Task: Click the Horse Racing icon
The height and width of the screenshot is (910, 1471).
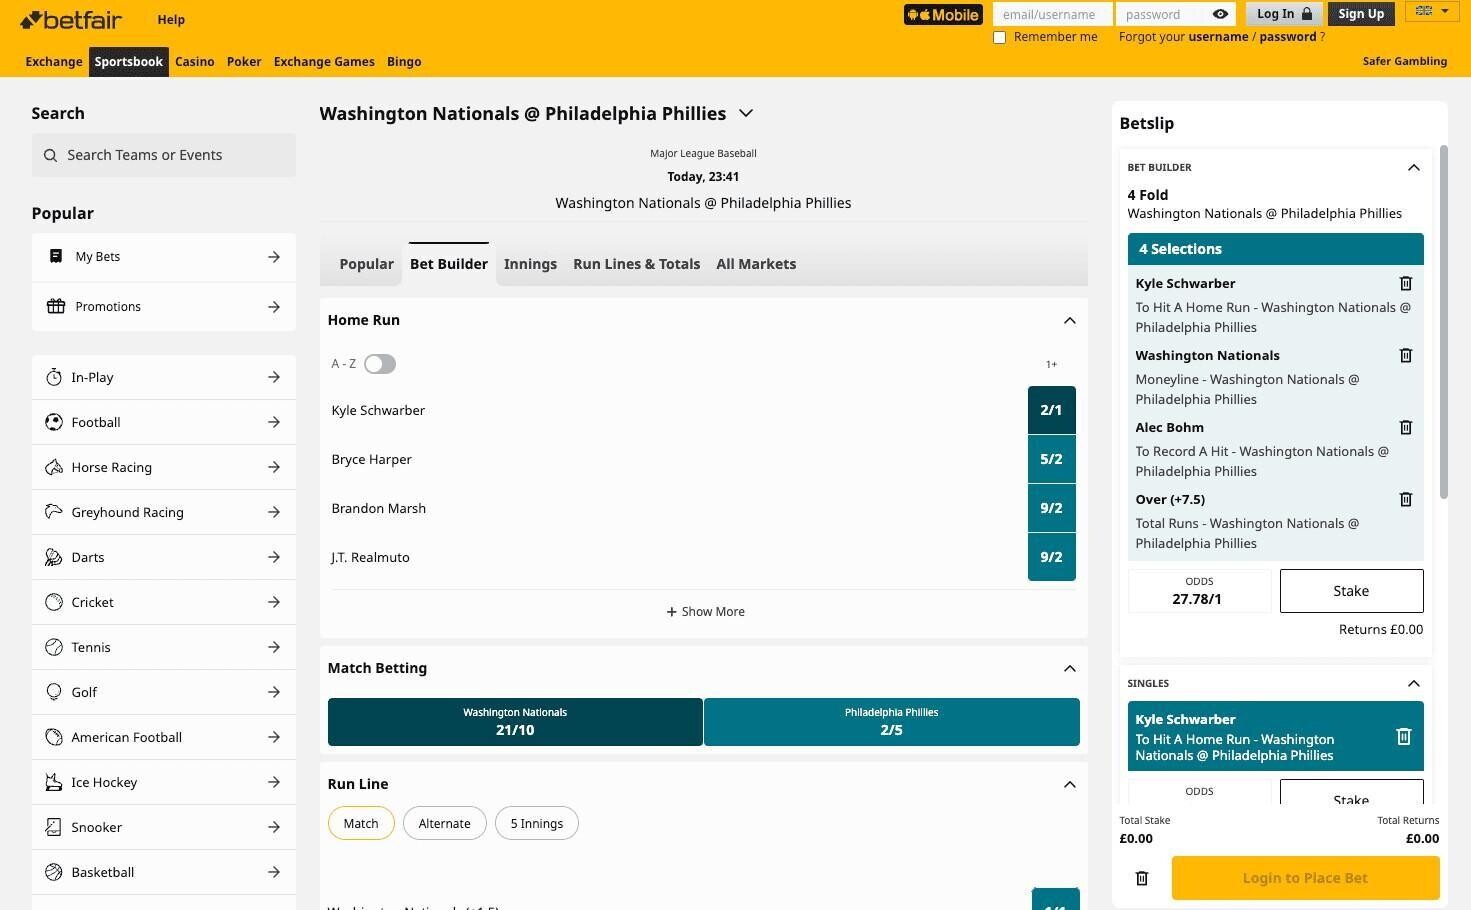Action: coord(54,467)
